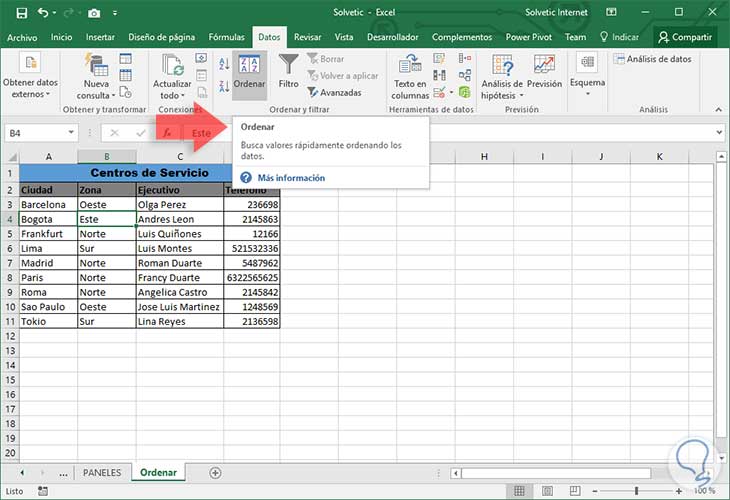Click the Análisis de datos button

click(653, 59)
